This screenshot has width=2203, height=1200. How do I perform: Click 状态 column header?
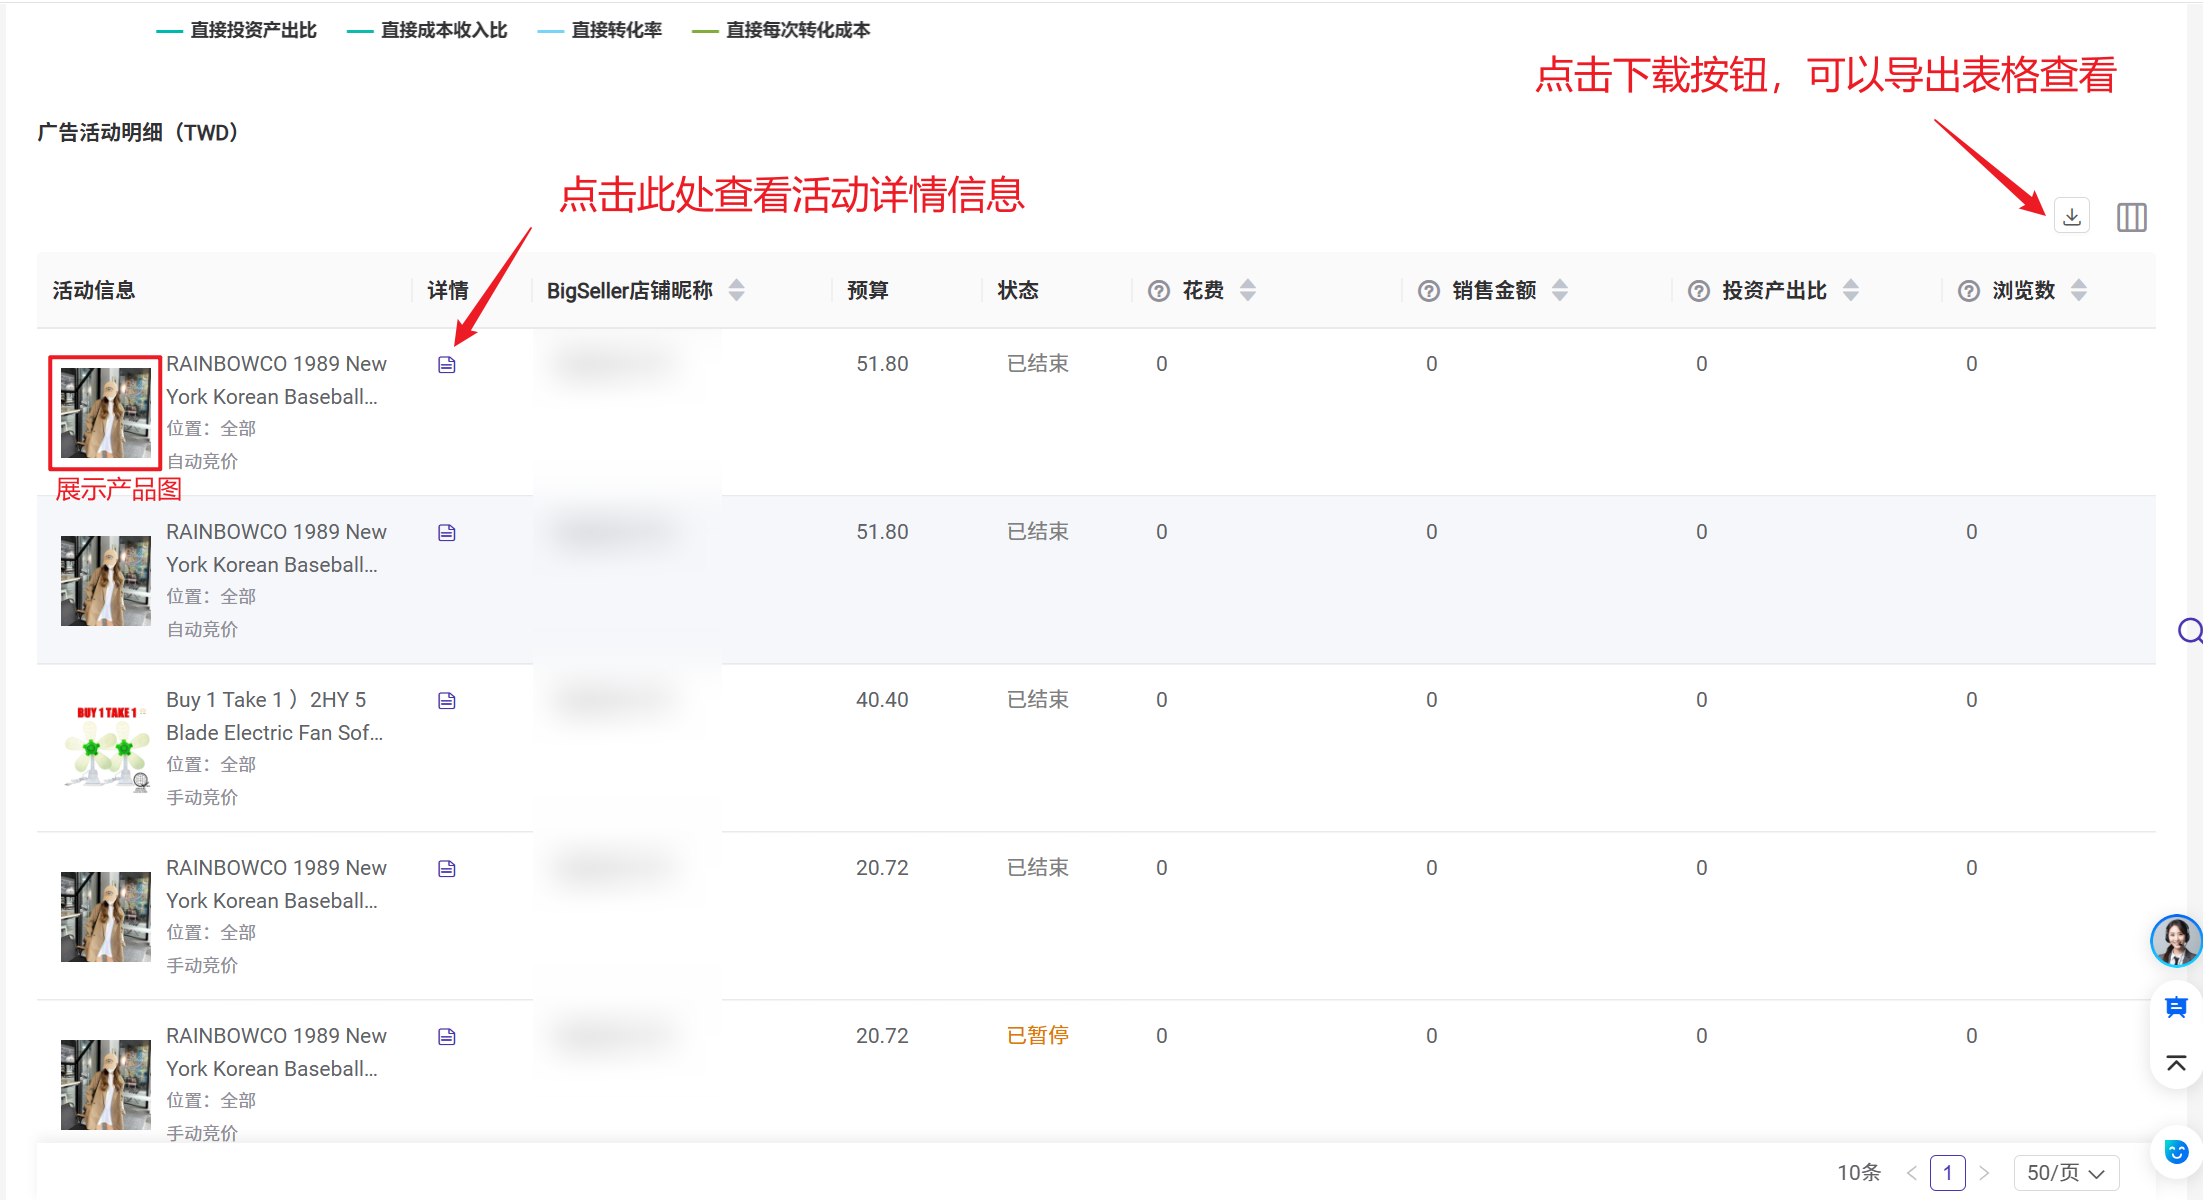coord(1018,290)
